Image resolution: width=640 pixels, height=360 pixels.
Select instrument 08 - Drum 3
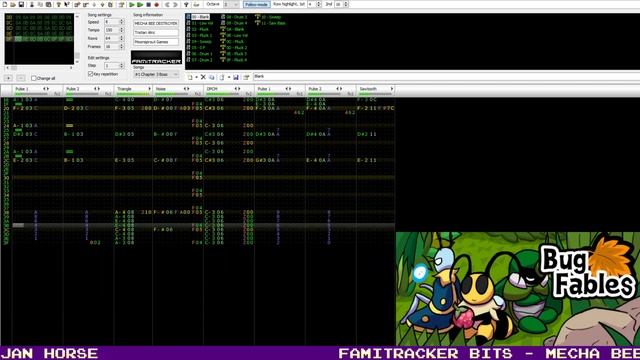pyautogui.click(x=234, y=17)
